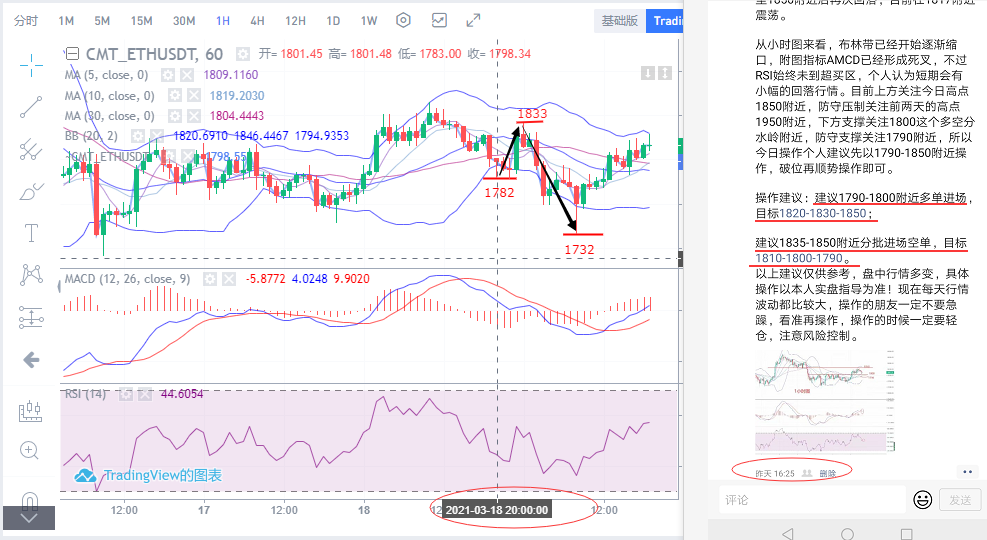This screenshot has width=987, height=540.
Task: Open the indicators chart icon
Action: 439,20
